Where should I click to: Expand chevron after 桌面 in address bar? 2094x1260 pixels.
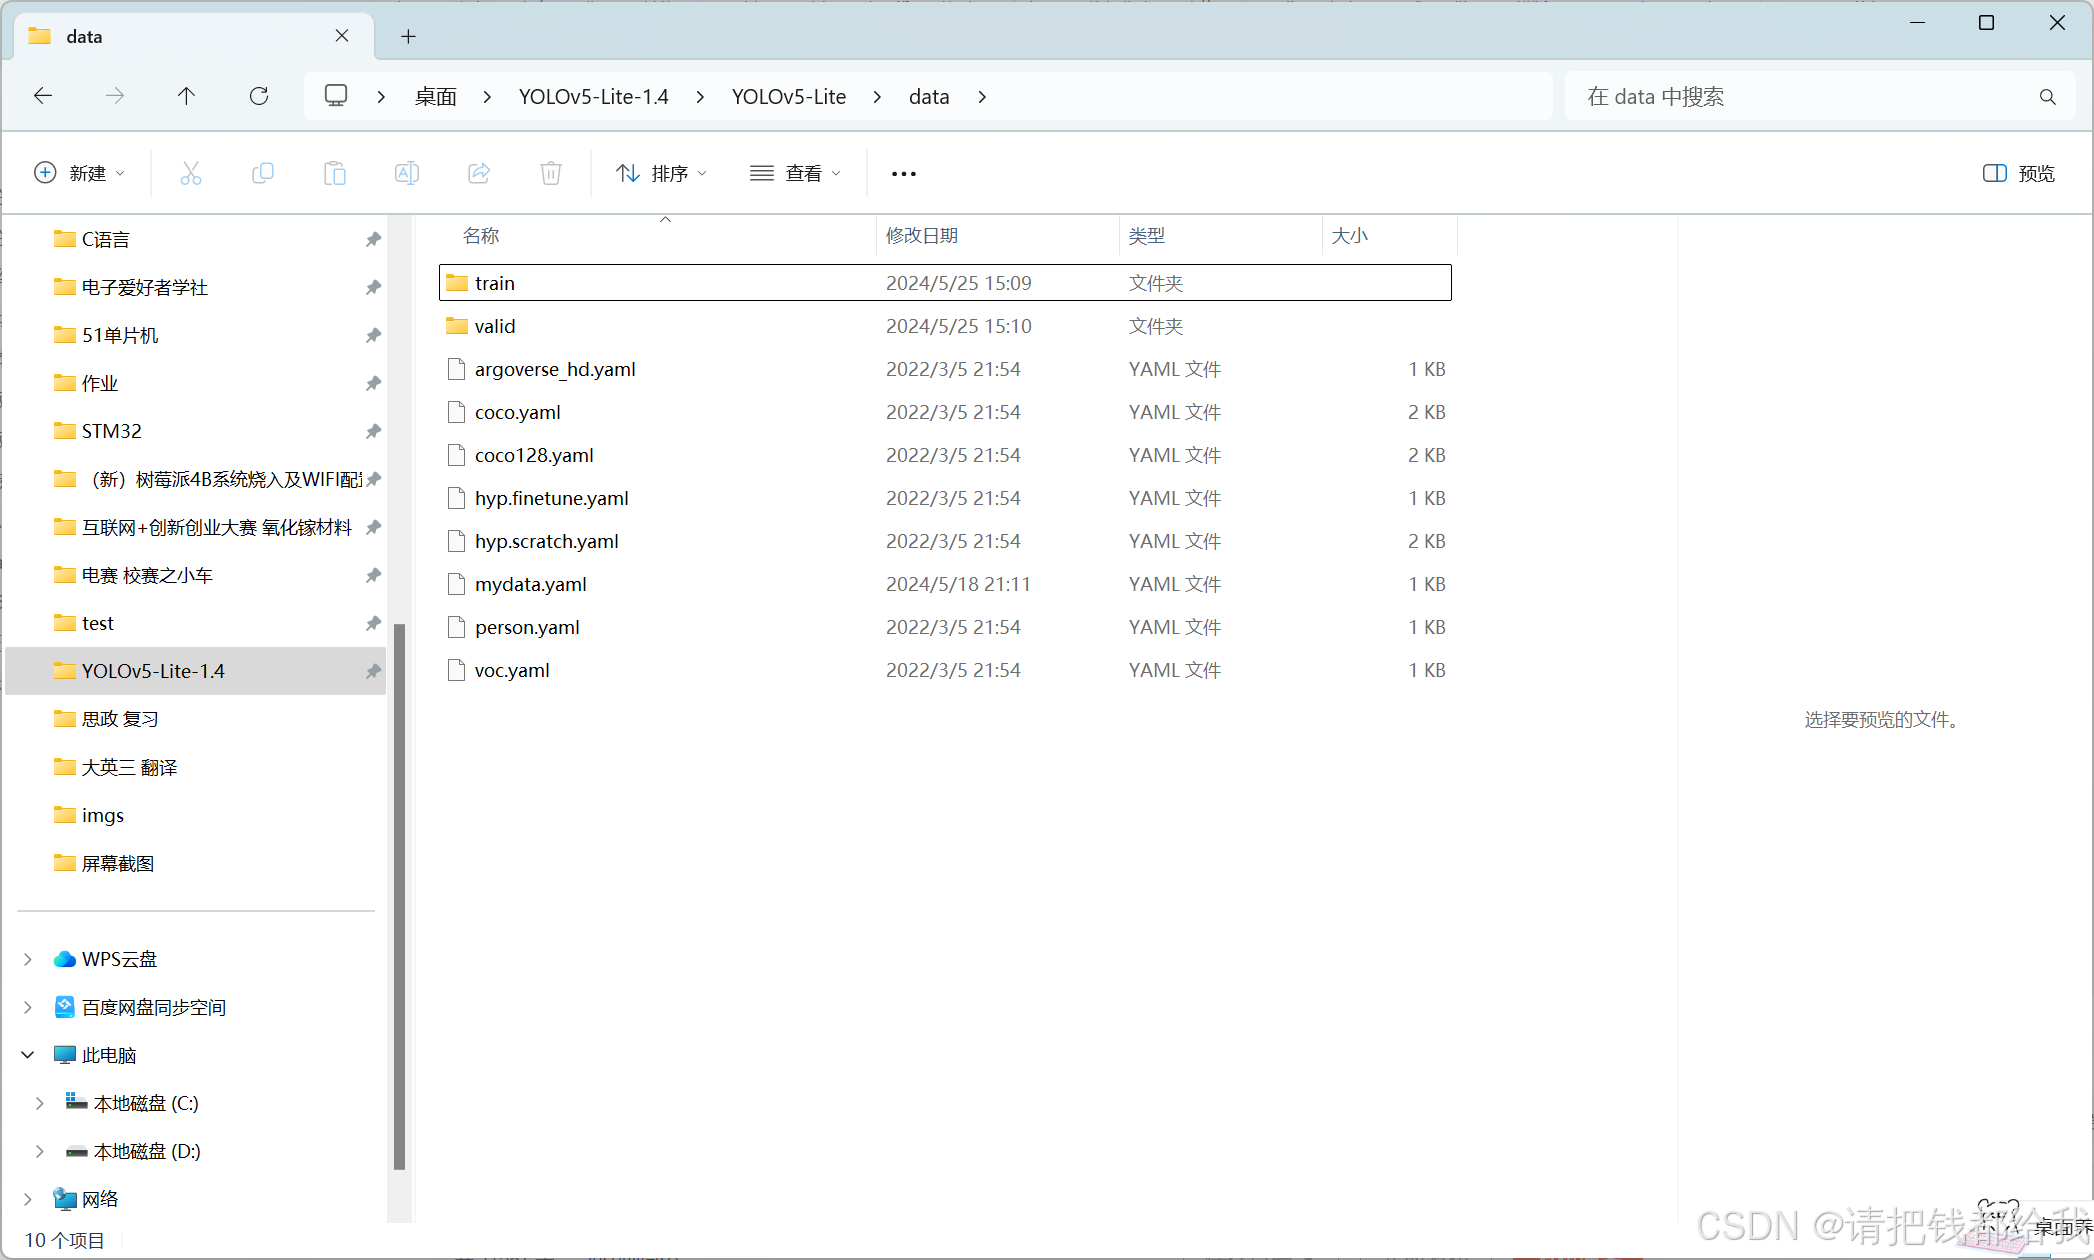(487, 97)
